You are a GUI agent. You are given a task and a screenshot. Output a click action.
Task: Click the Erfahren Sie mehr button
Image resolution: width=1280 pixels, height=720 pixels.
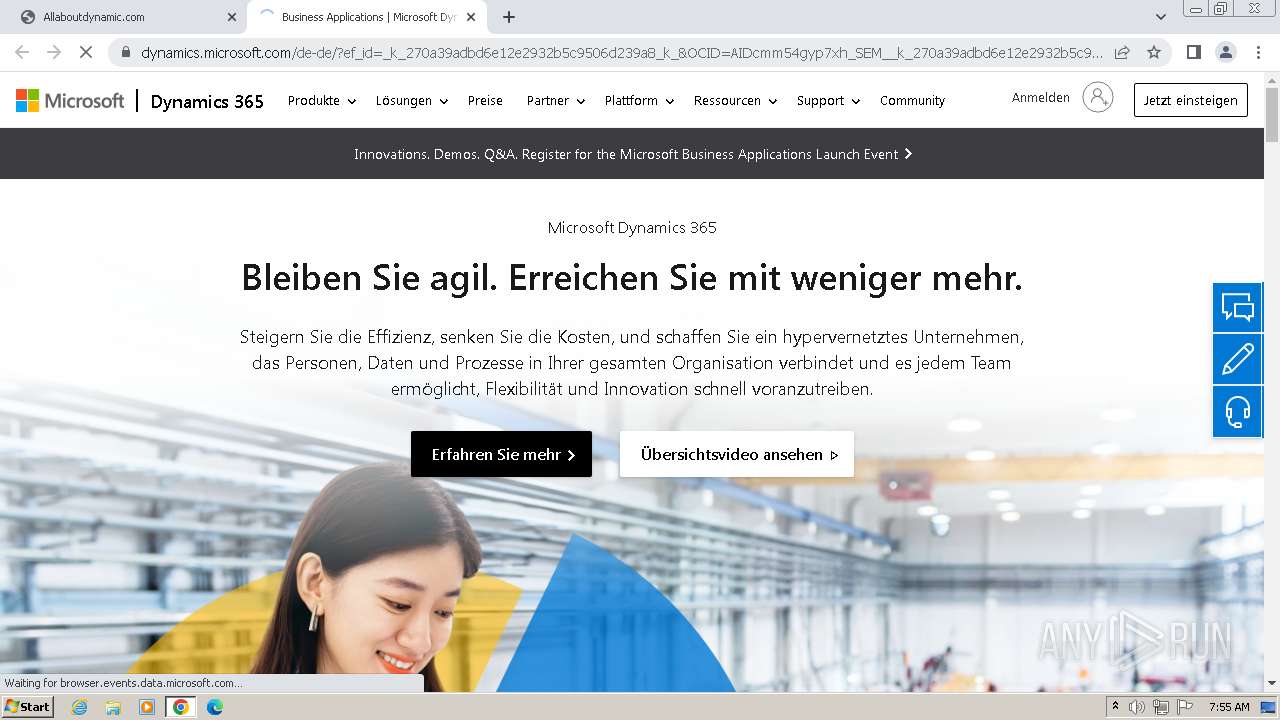tap(501, 454)
